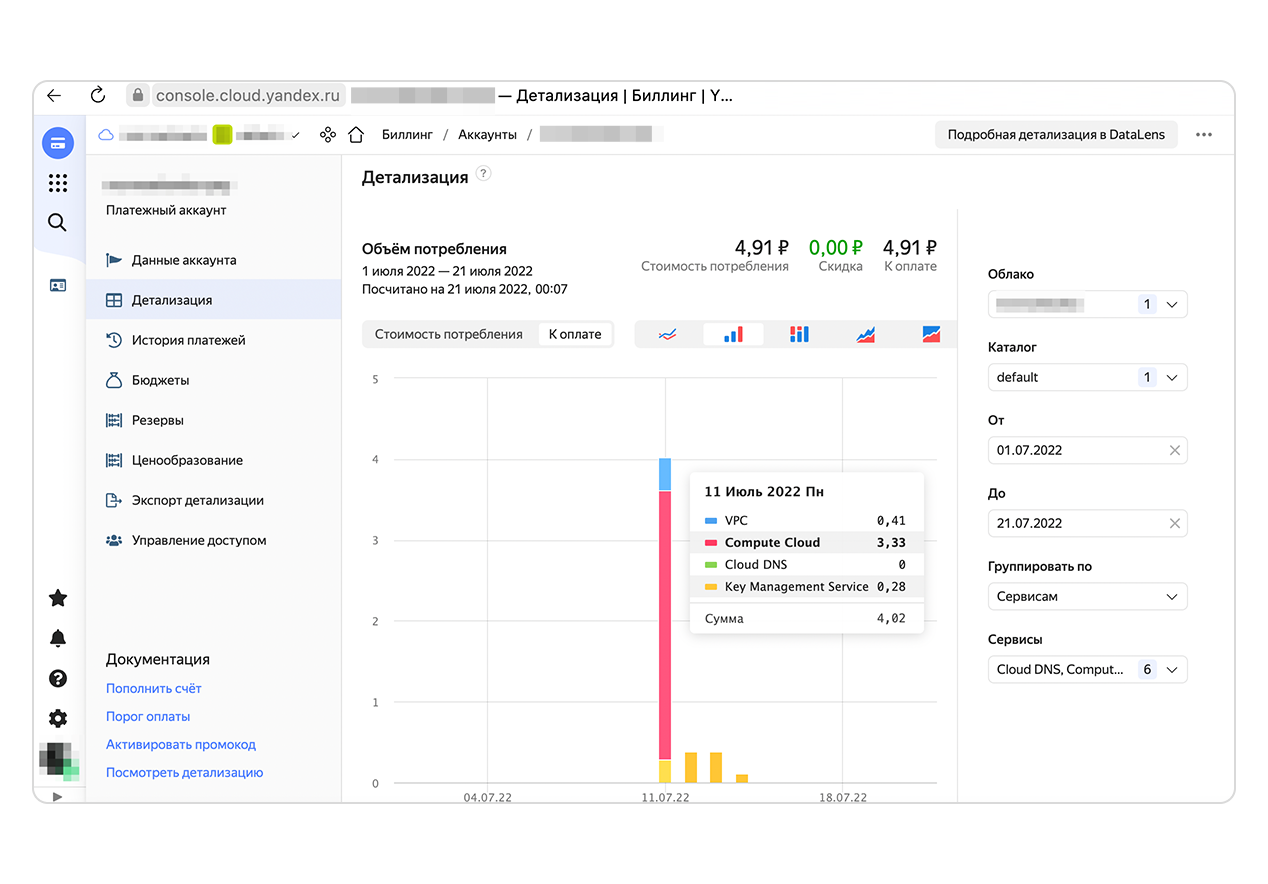The height and width of the screenshot is (884, 1268).
Task: Click the green 0,00 ₽ discount amount
Action: (835, 248)
